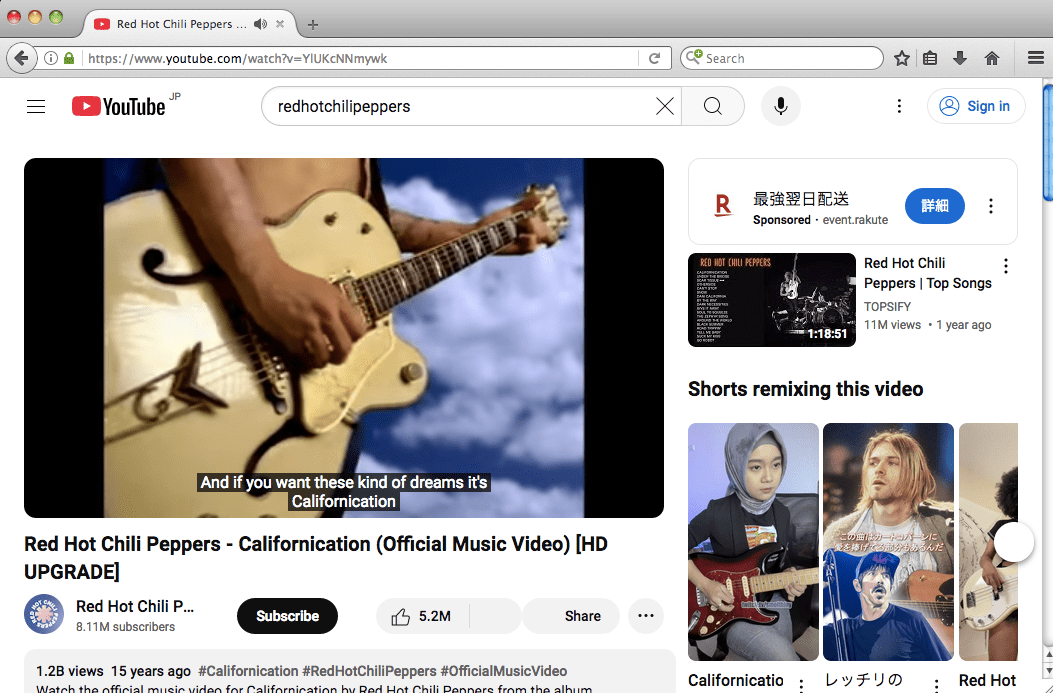
Task: Click the #RedHotChiliPeppers hashtag
Action: tap(369, 671)
